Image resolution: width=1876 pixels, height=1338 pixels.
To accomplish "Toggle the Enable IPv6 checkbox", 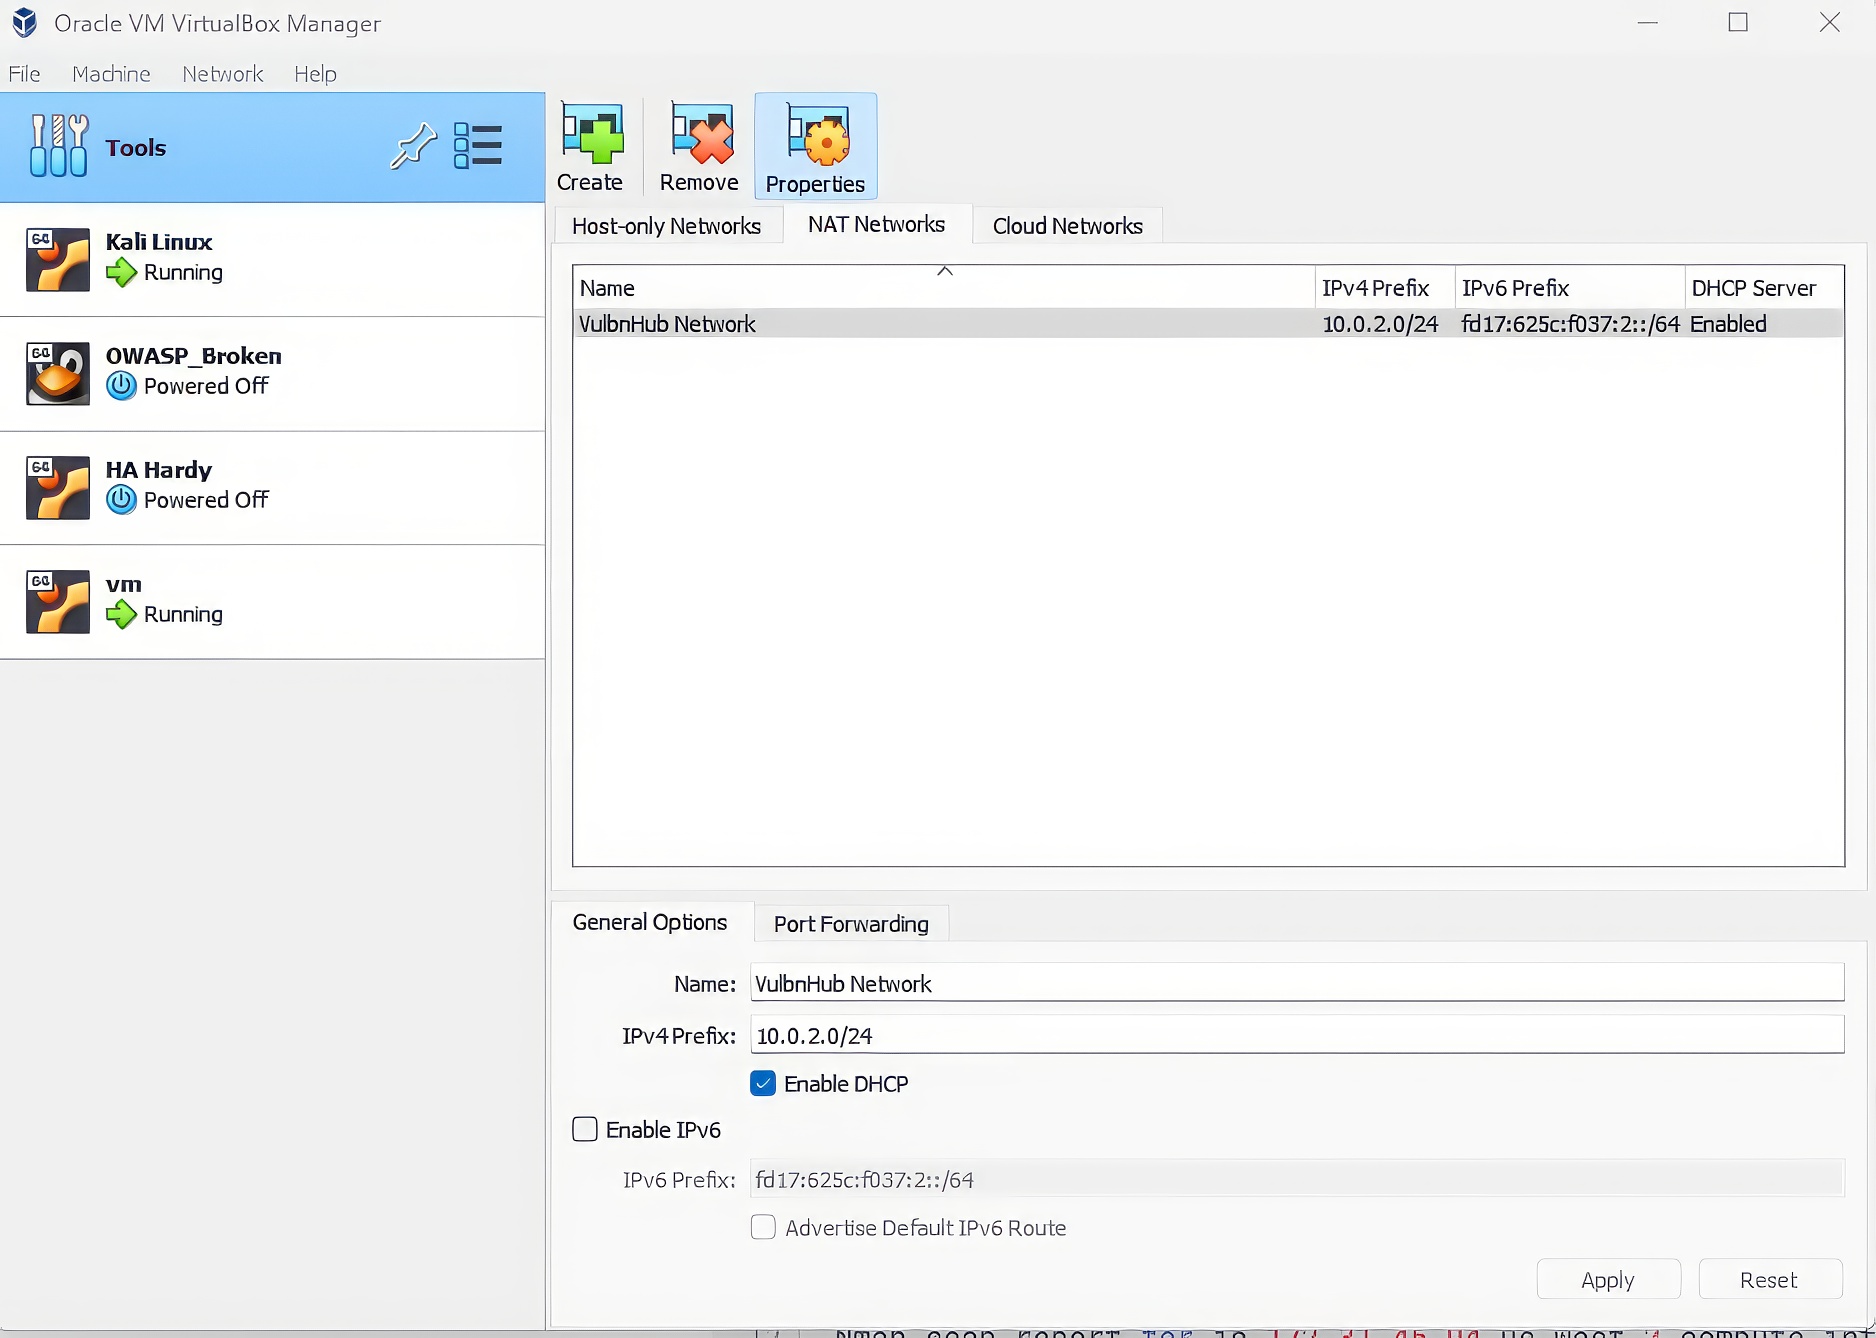I will 585,1130.
